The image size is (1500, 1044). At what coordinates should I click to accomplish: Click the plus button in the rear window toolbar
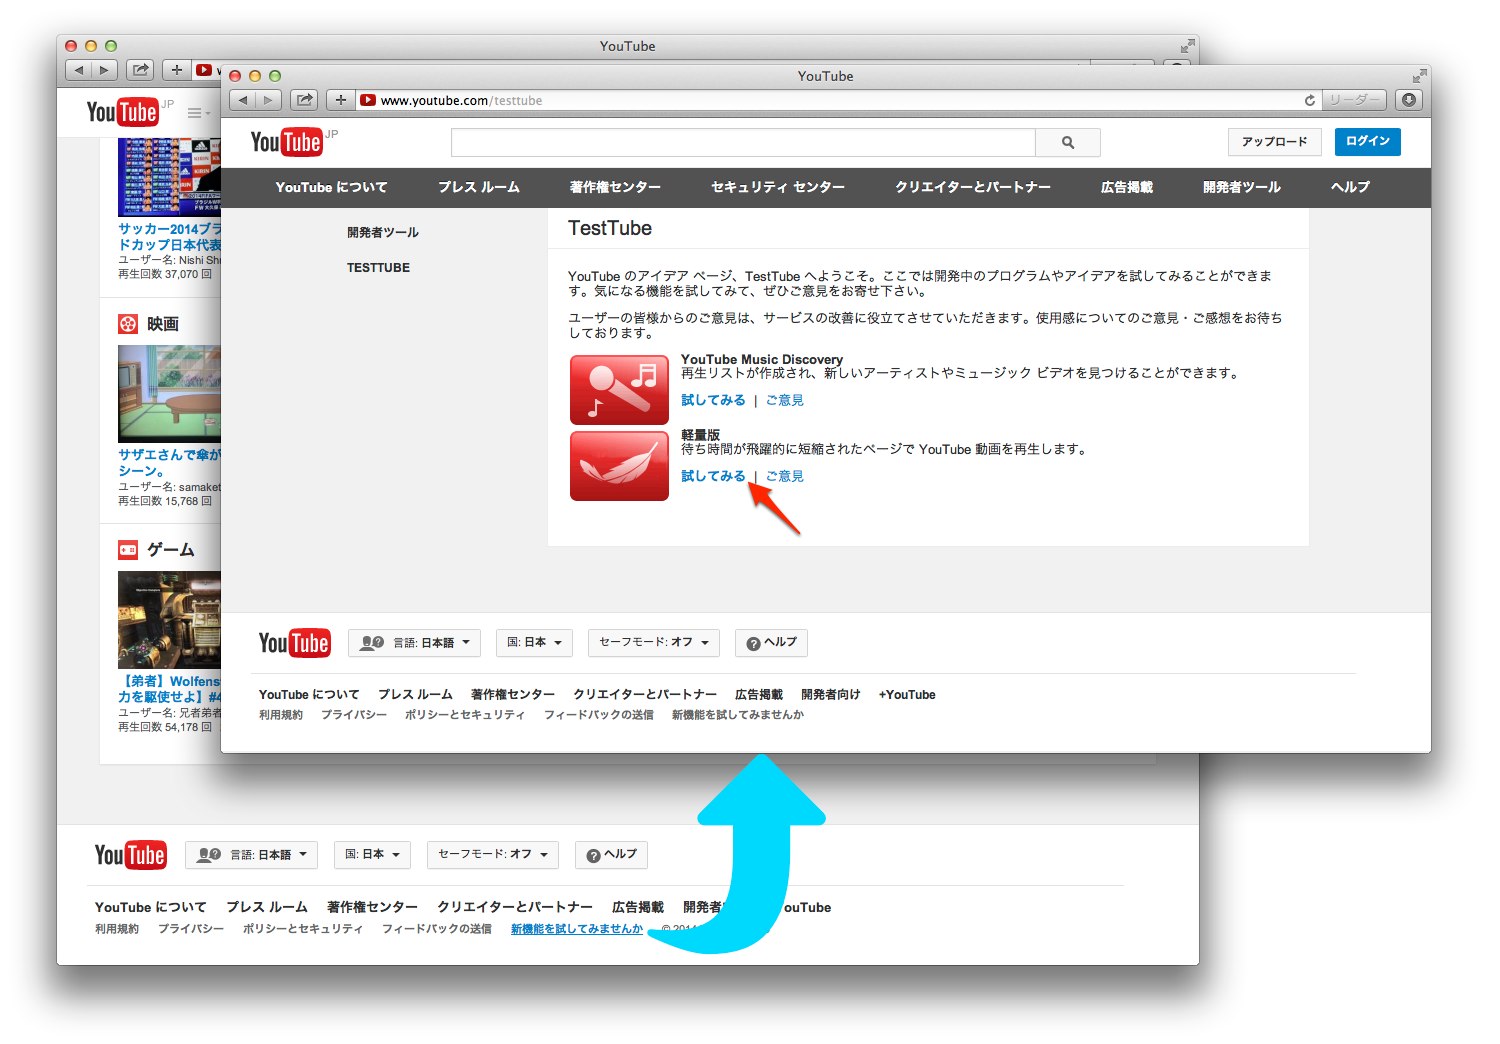point(176,70)
